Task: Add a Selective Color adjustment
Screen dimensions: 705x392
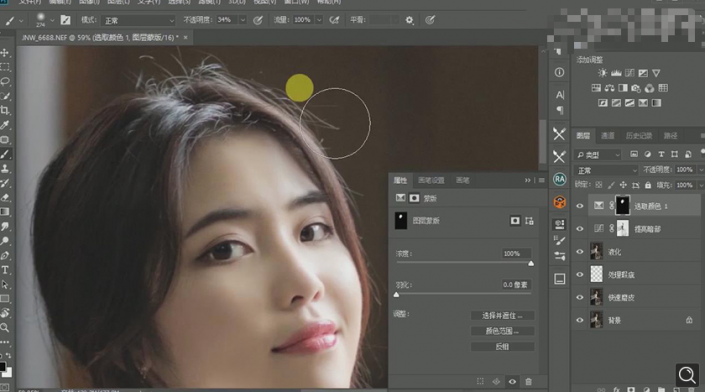Action: tap(643, 103)
